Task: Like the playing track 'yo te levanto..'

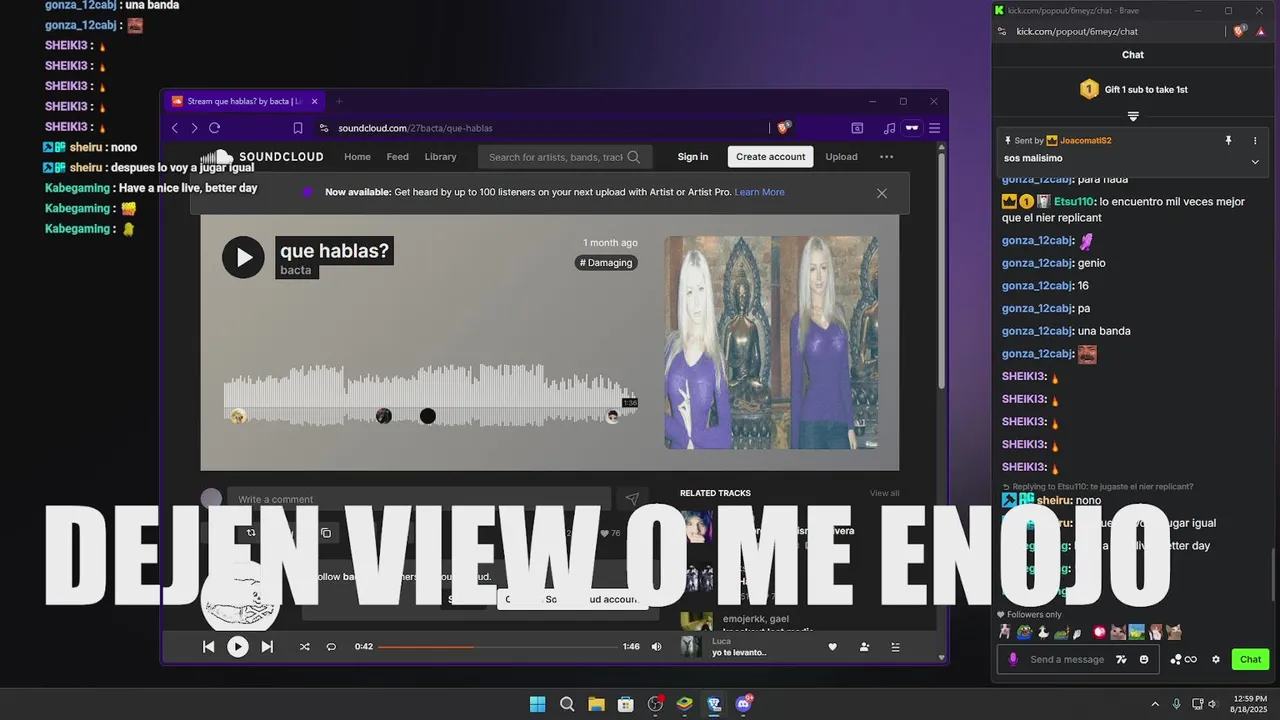Action: pos(832,647)
